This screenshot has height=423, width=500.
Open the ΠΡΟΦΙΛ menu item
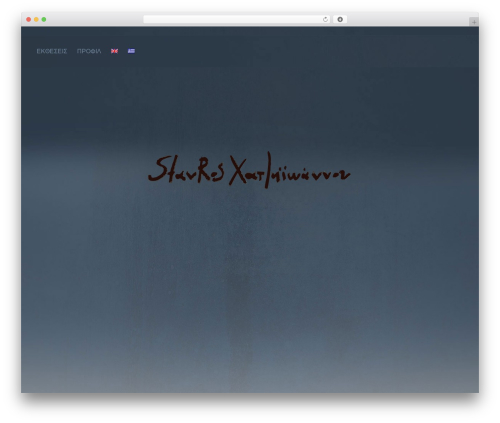pos(89,51)
